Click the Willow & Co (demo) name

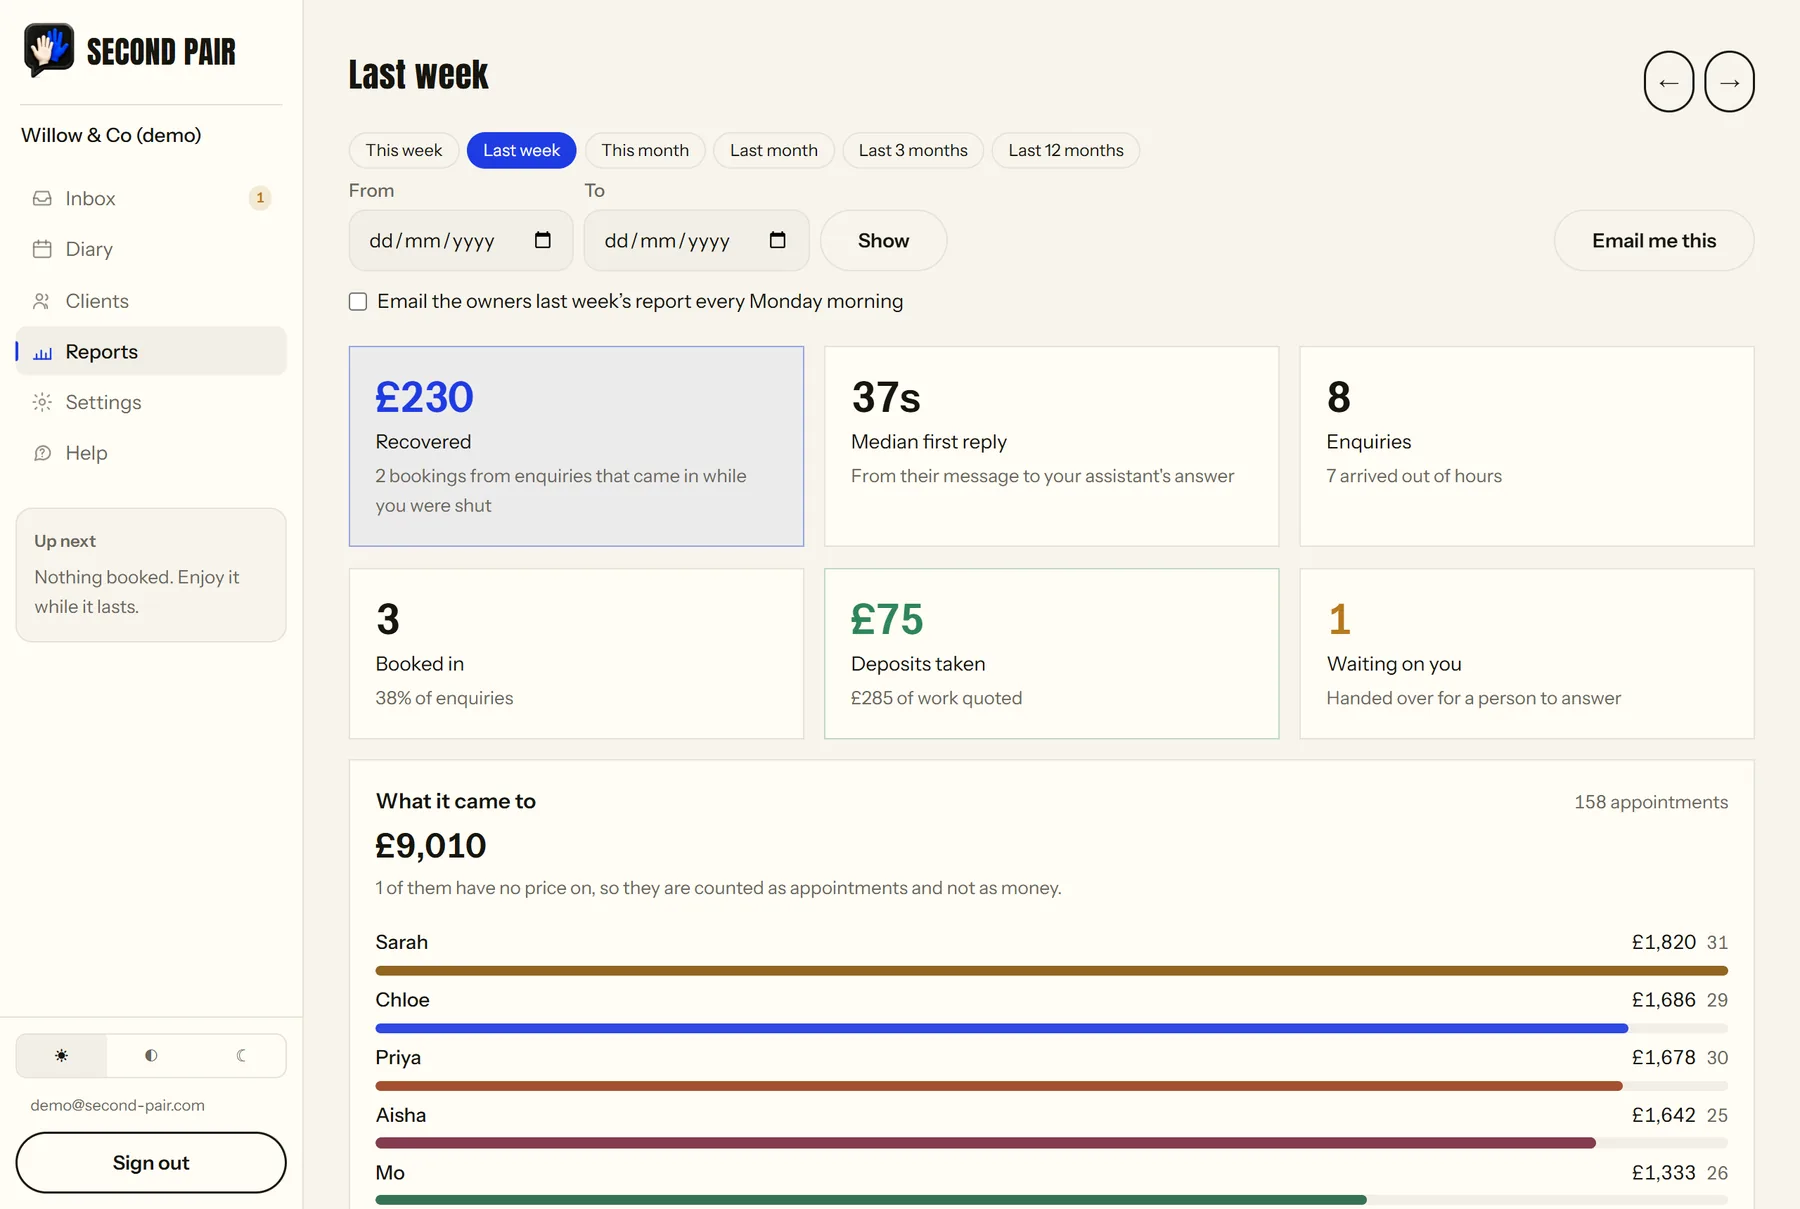(x=111, y=135)
